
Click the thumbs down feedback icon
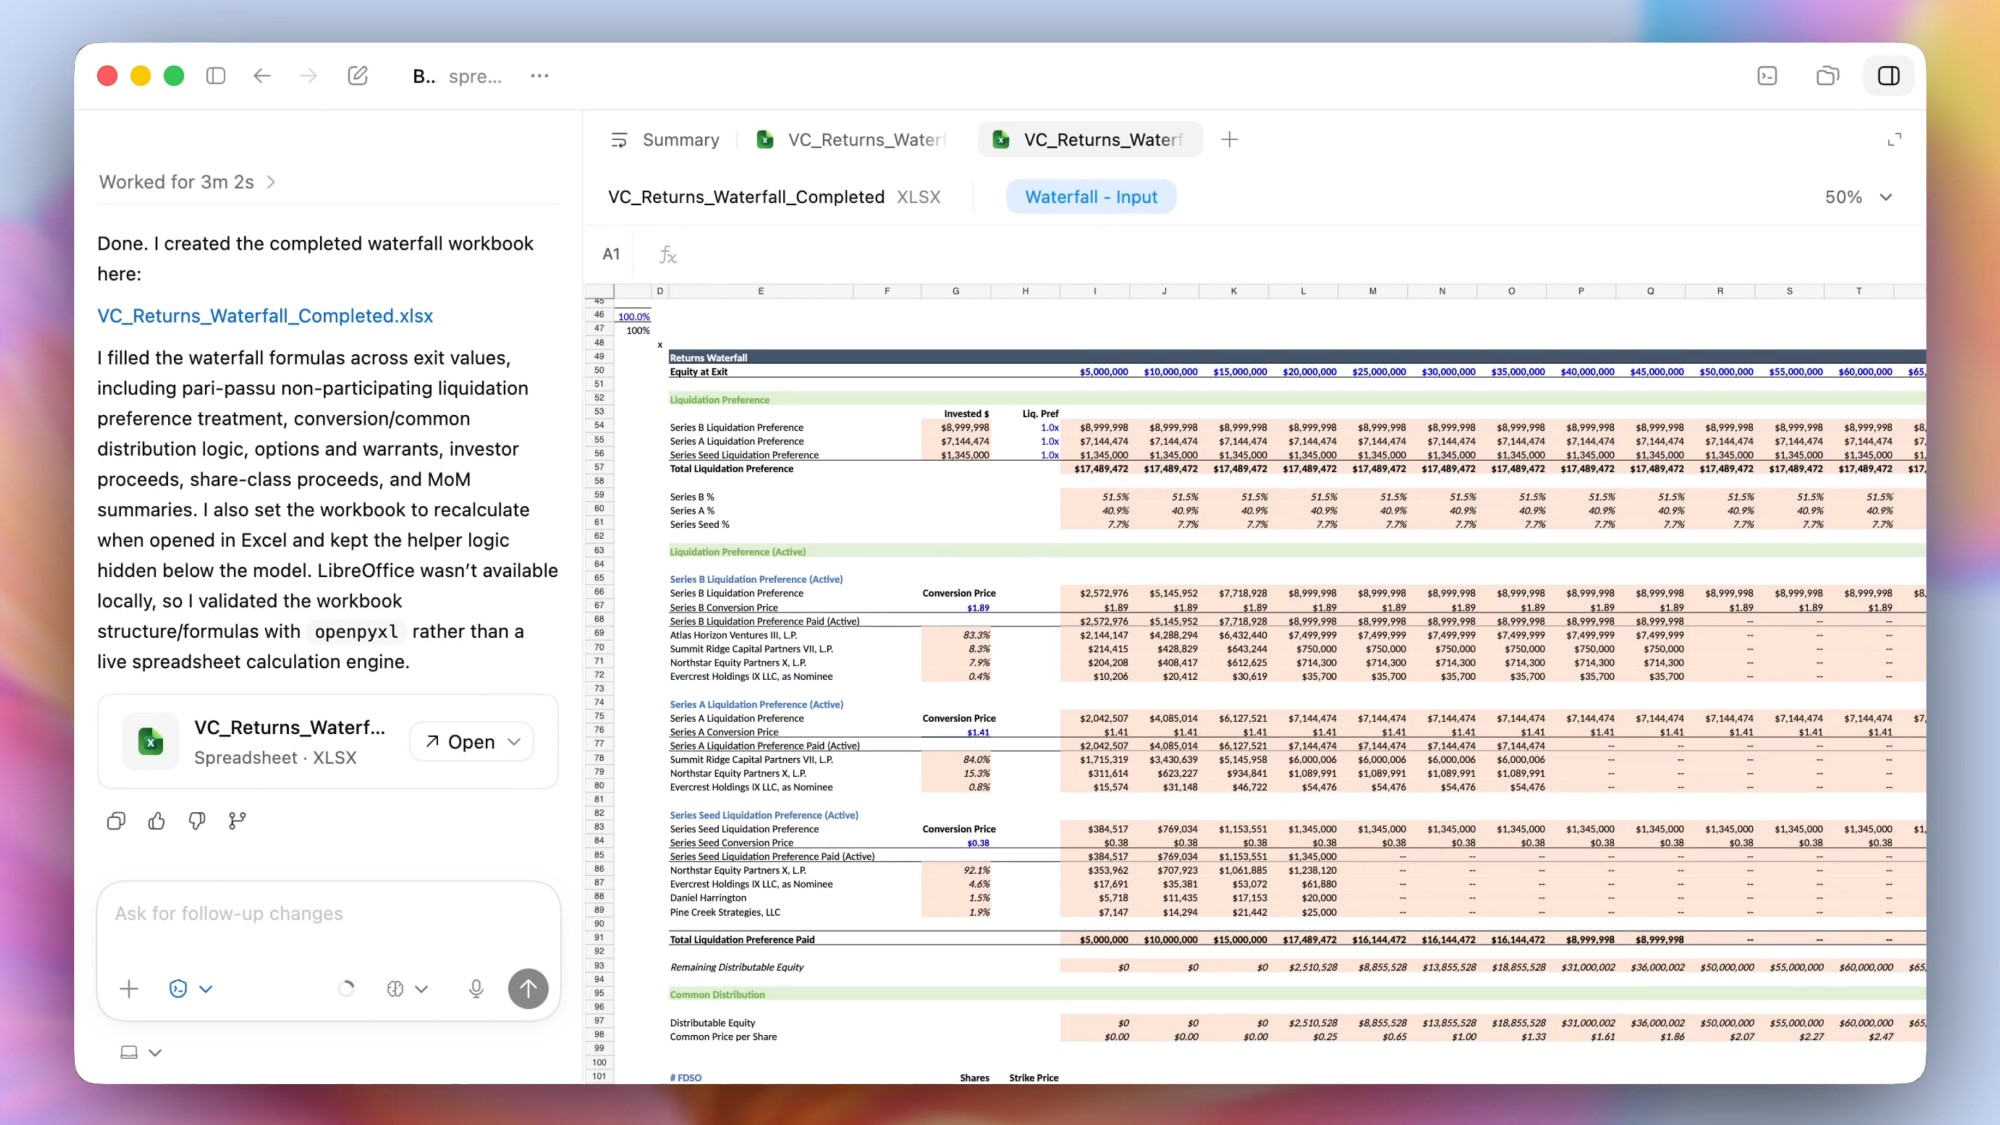click(x=197, y=821)
